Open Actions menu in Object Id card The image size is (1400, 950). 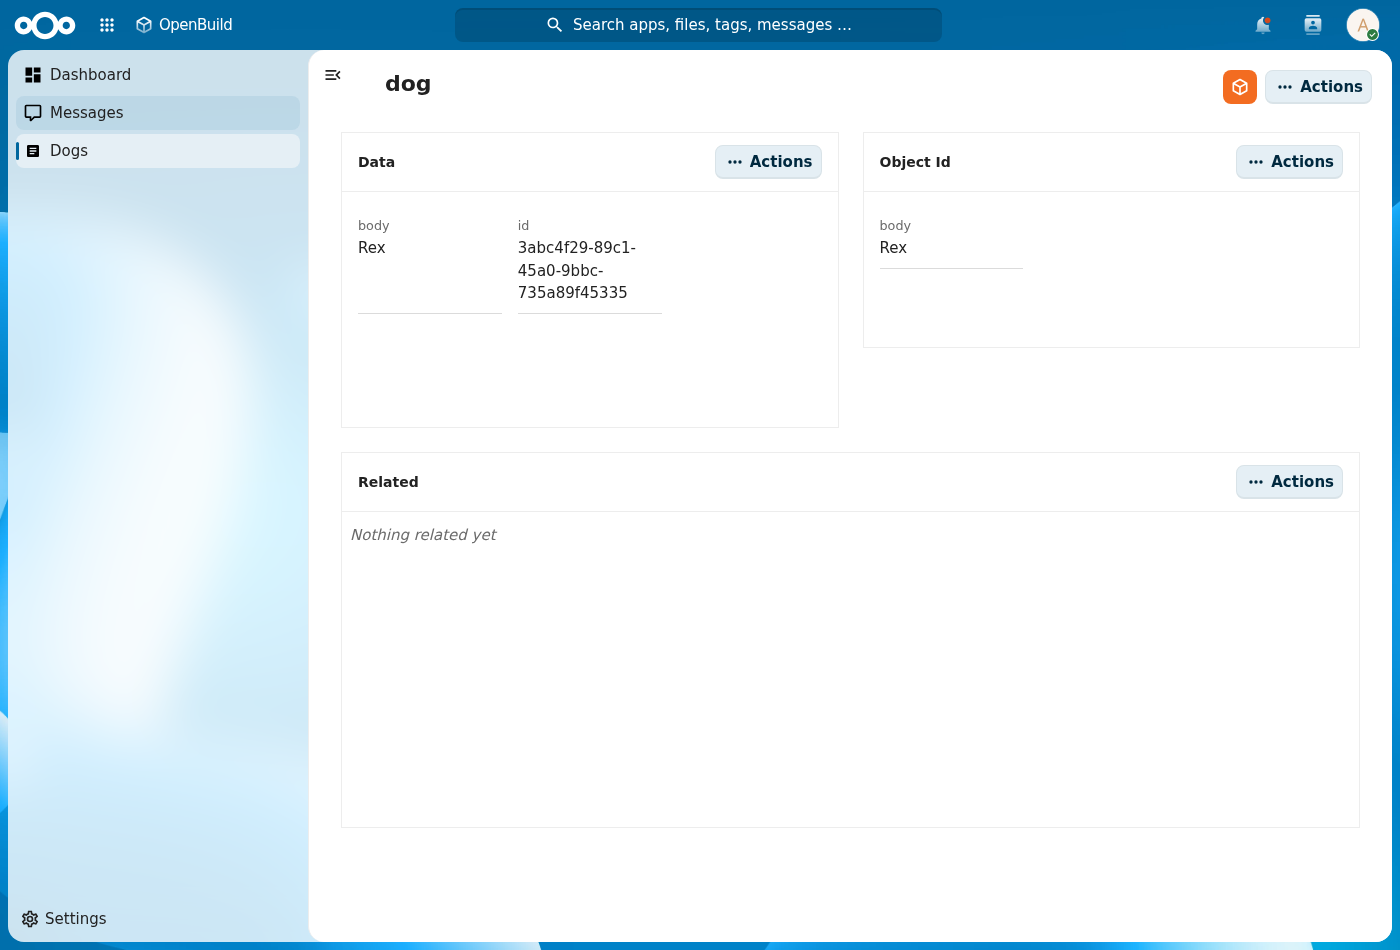click(1289, 162)
